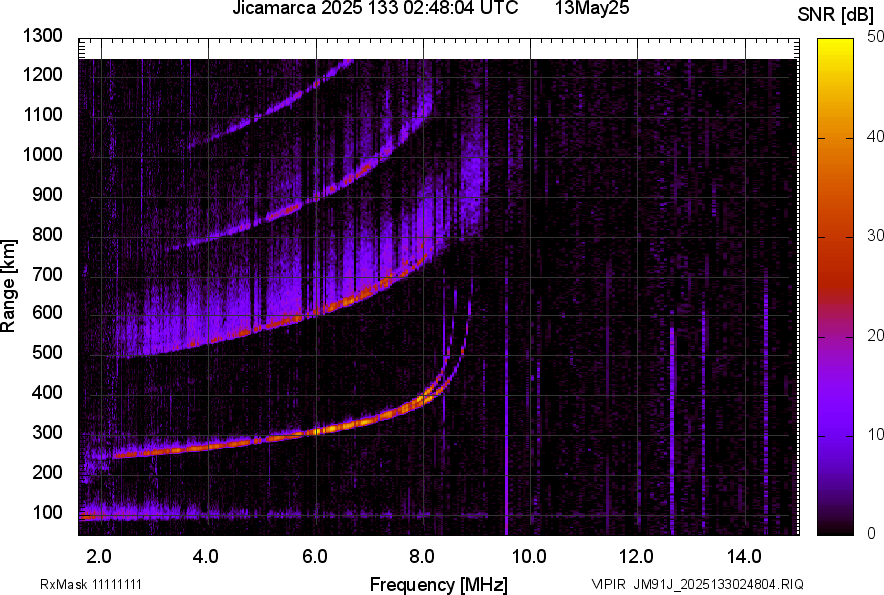
Task: Click the 1300 tick on the range axis
Action: [44, 36]
